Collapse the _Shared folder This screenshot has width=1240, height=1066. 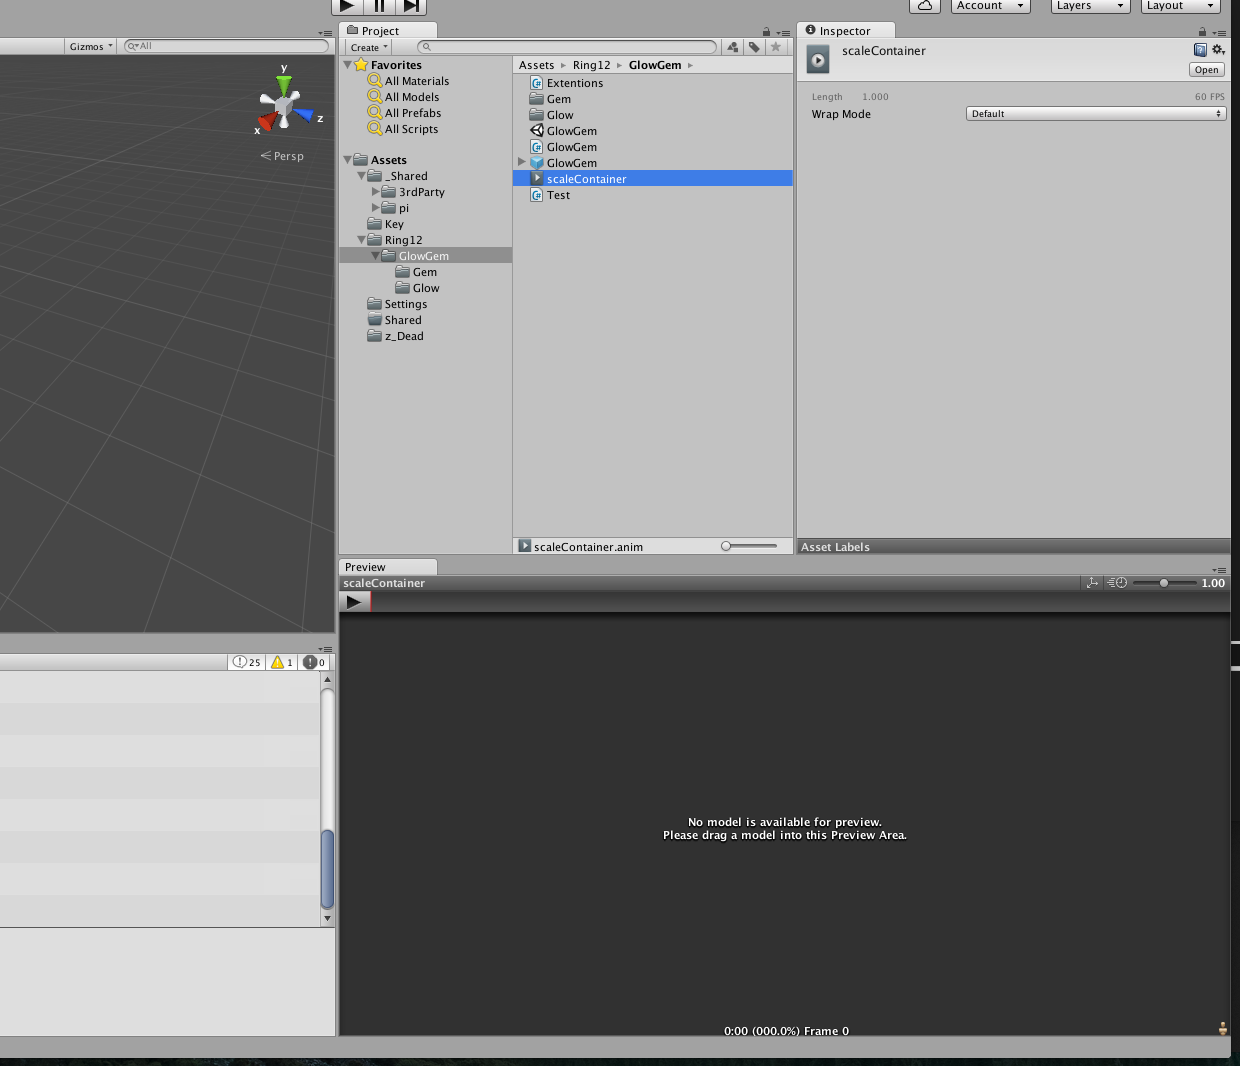click(362, 176)
